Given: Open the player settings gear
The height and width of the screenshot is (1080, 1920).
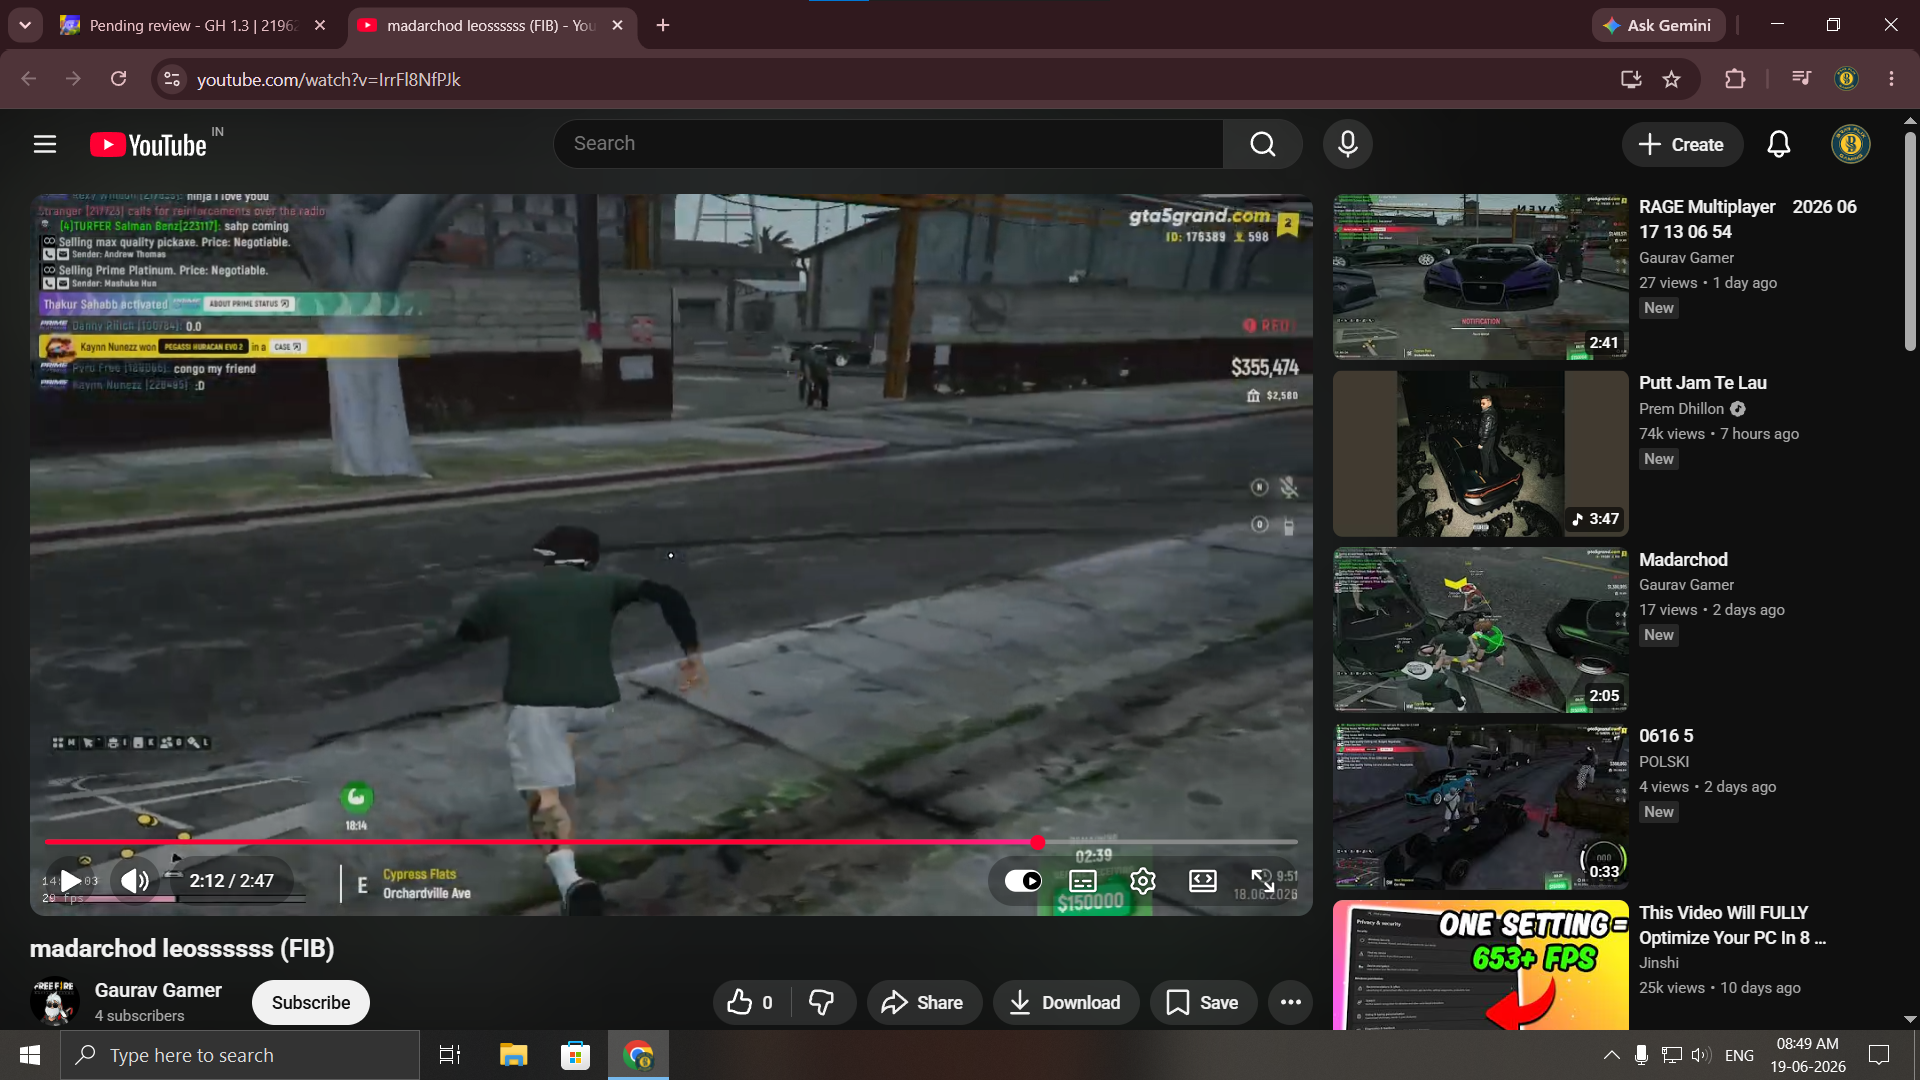Looking at the screenshot, I should [1143, 881].
